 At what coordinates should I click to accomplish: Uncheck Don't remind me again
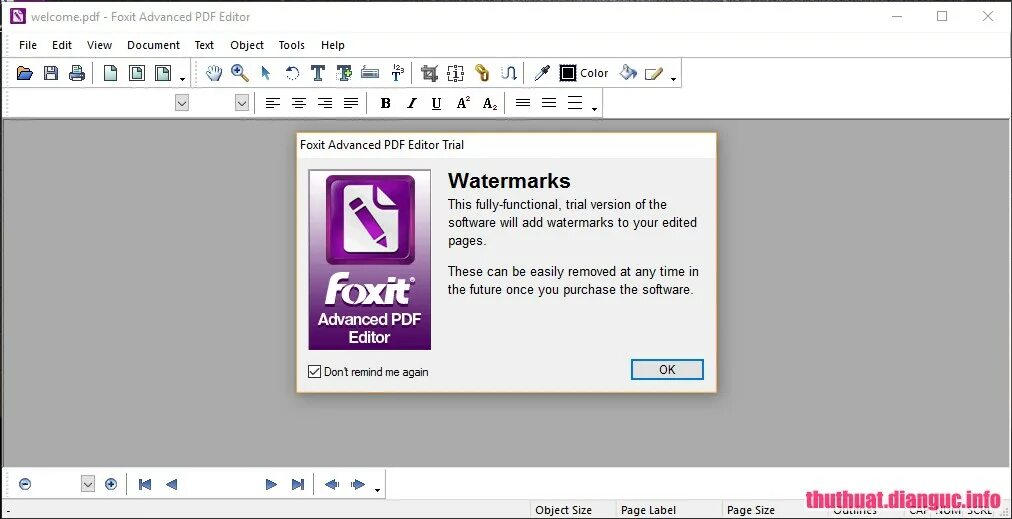314,372
